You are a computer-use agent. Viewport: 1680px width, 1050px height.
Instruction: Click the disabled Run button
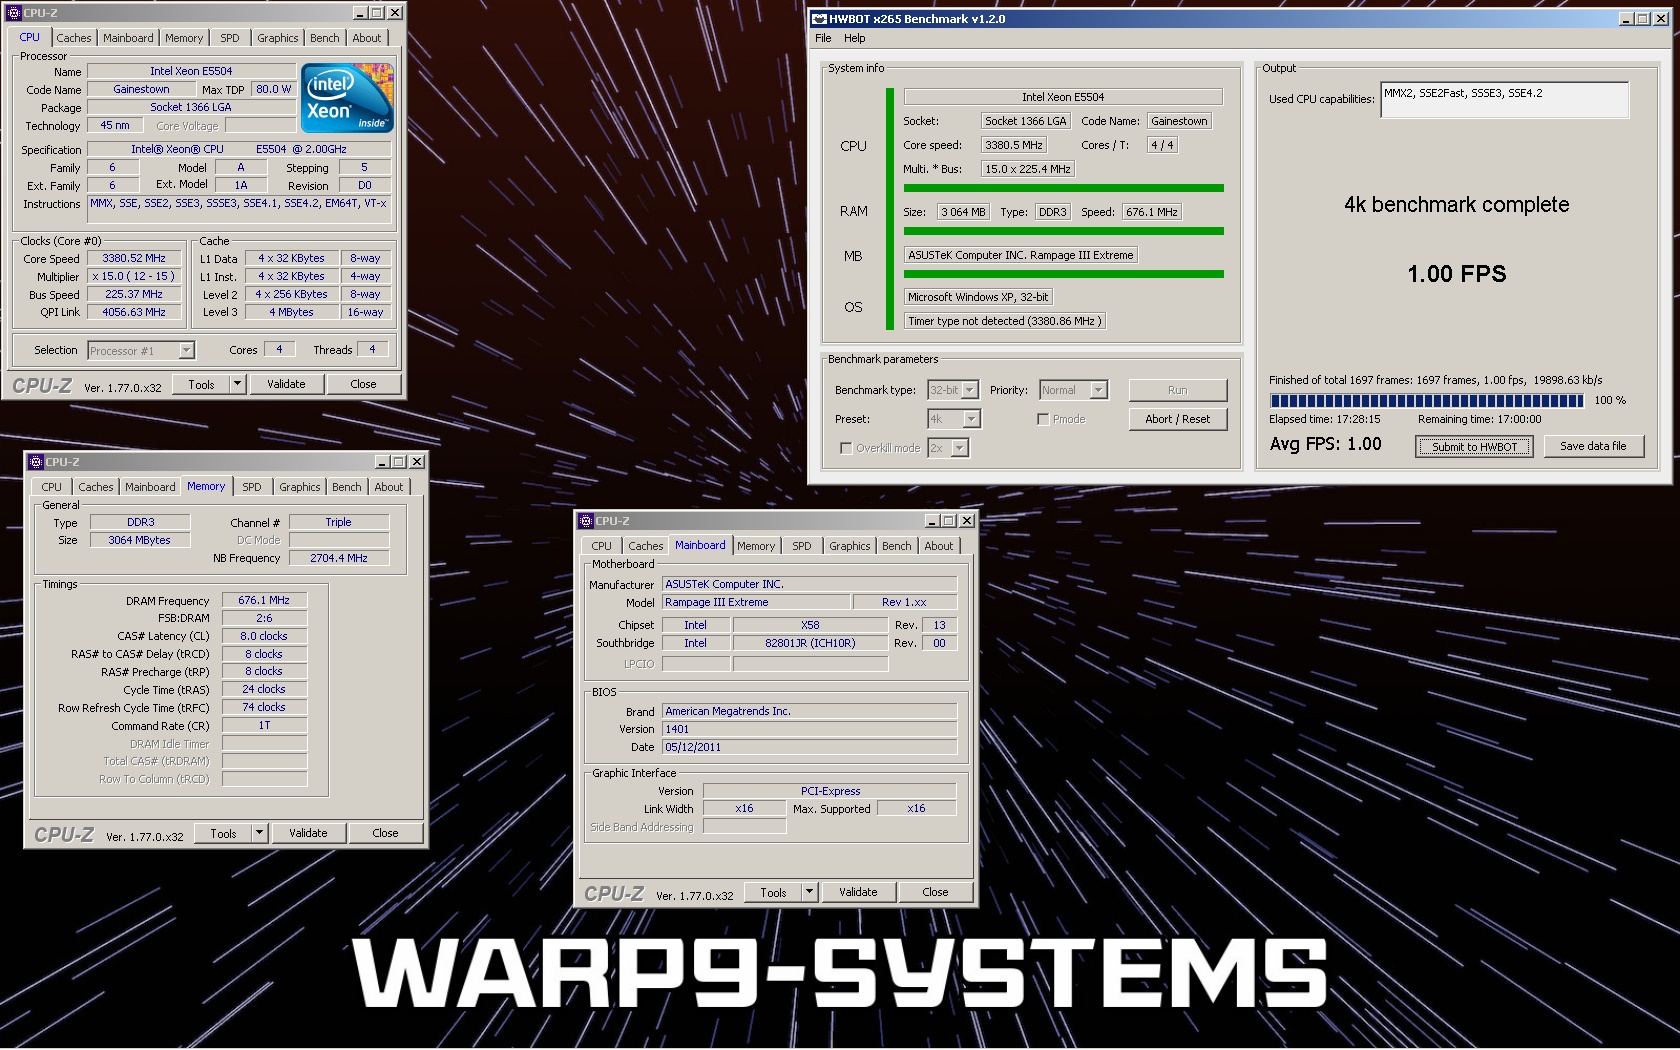[1177, 390]
